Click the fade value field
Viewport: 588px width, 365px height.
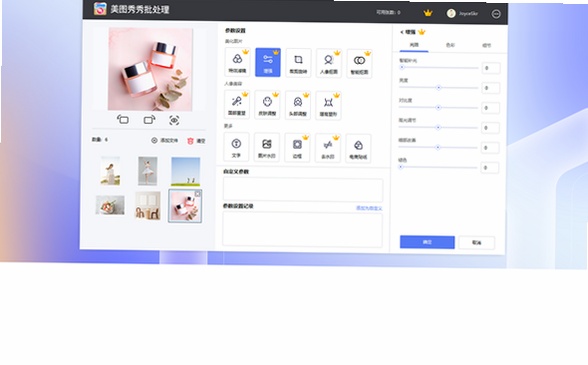coord(490,168)
